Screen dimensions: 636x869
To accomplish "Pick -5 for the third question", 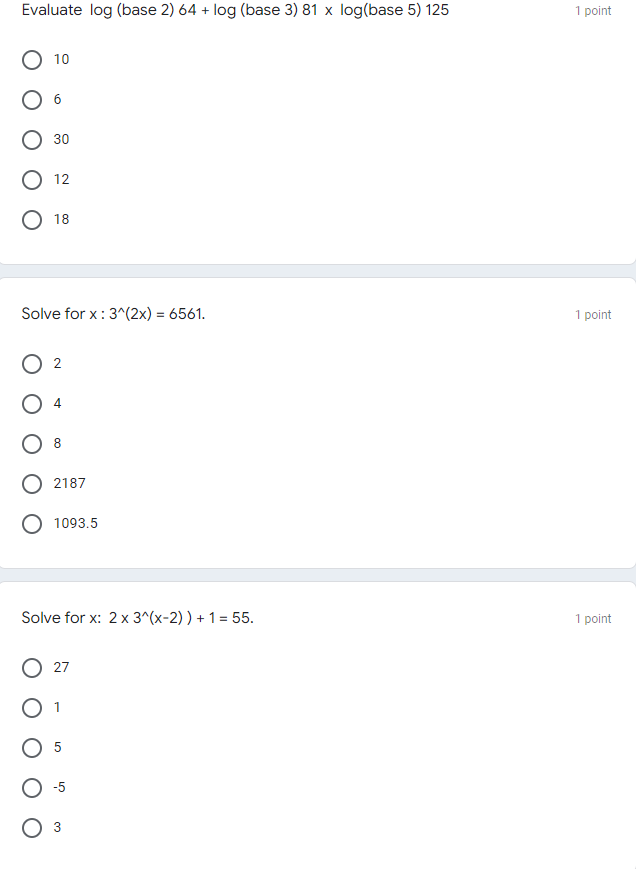I will (x=32, y=787).
